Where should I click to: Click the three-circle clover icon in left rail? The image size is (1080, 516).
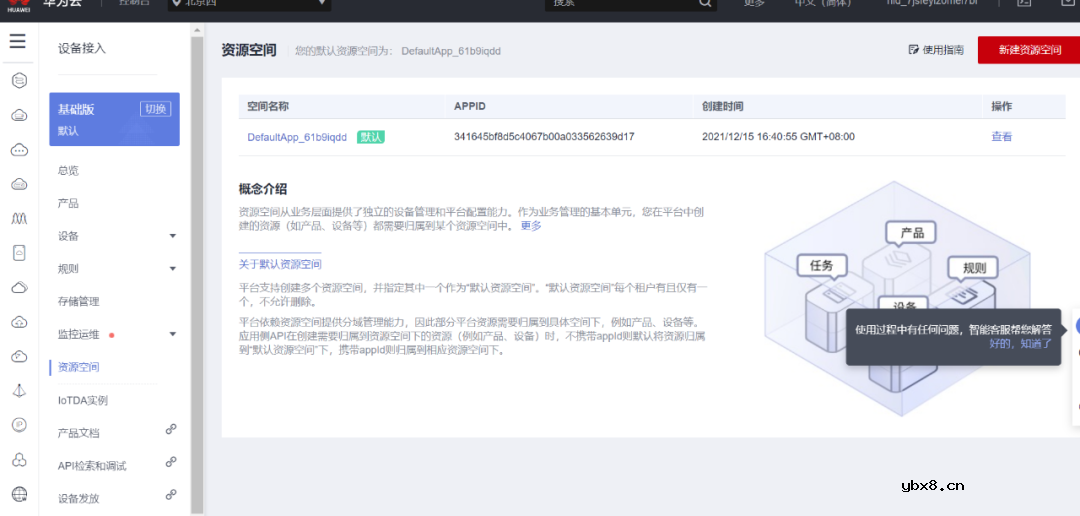19,460
